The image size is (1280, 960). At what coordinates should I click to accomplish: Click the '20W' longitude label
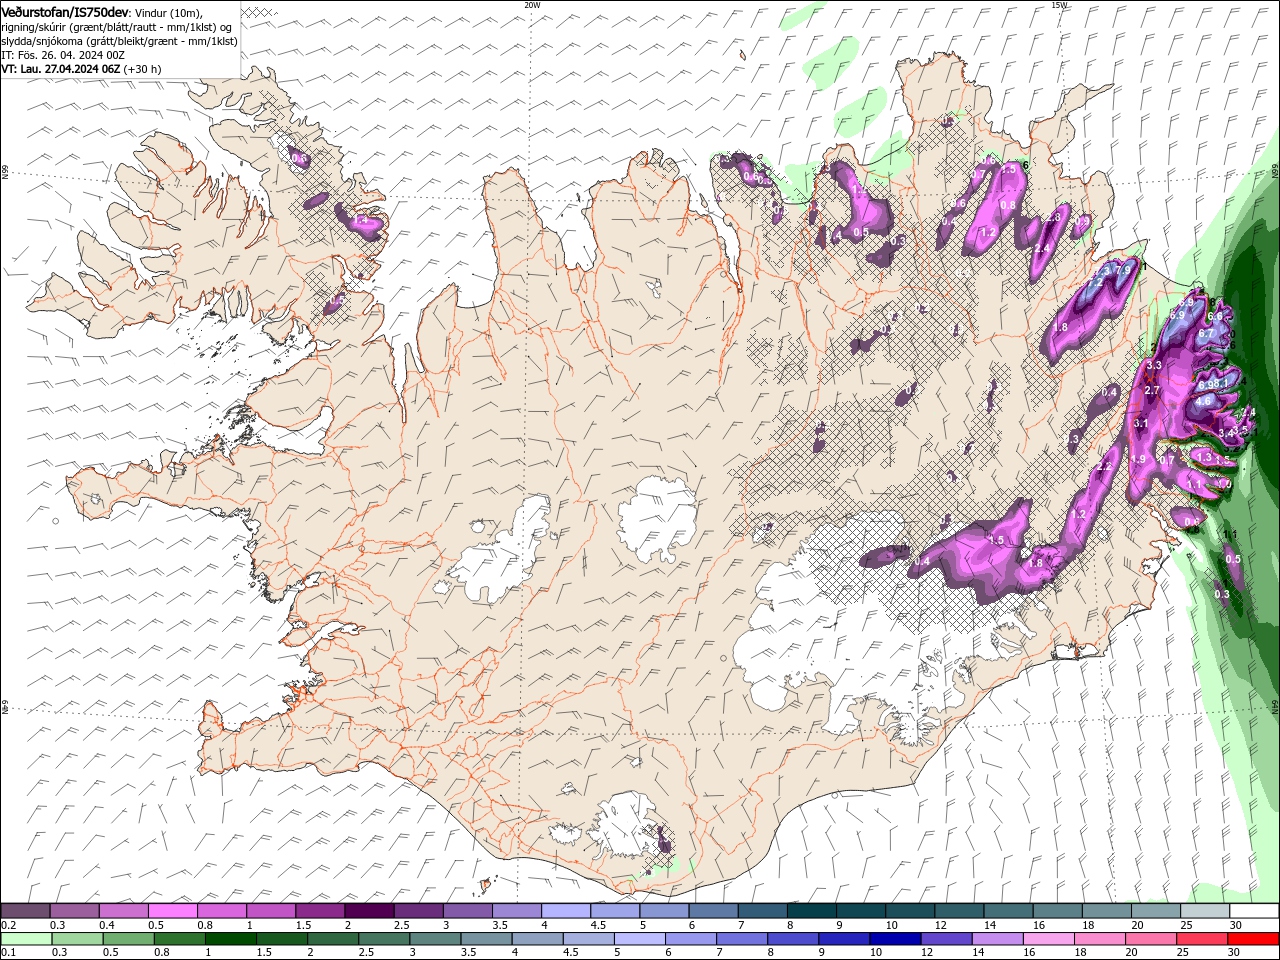pos(532,5)
